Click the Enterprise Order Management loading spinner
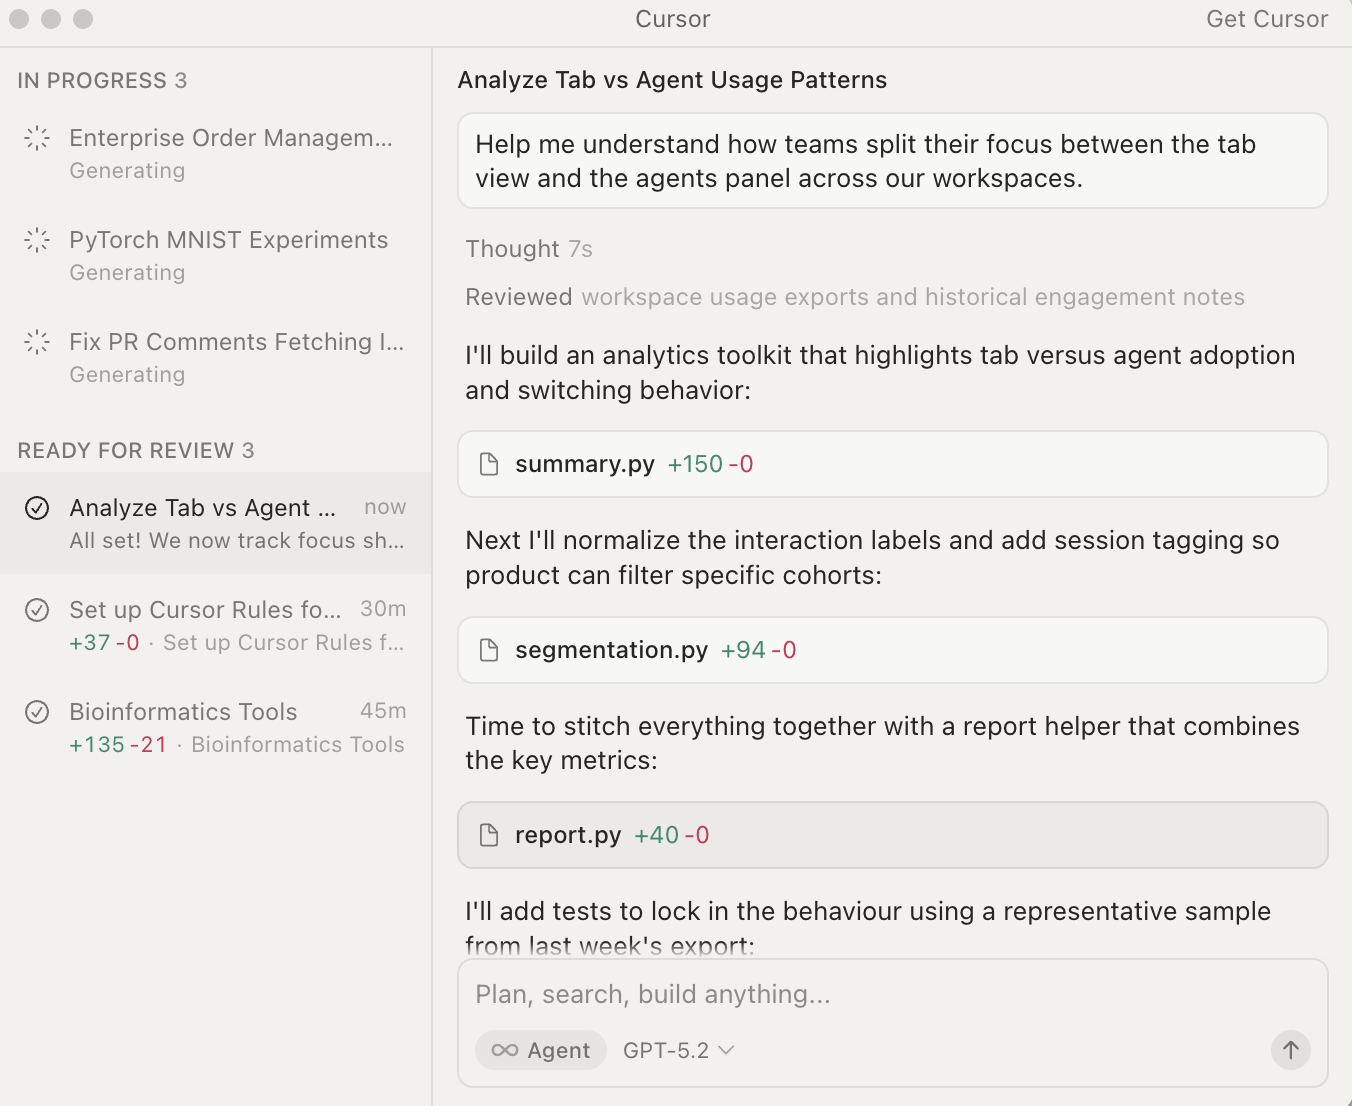Viewport: 1352px width, 1106px height. 37,138
